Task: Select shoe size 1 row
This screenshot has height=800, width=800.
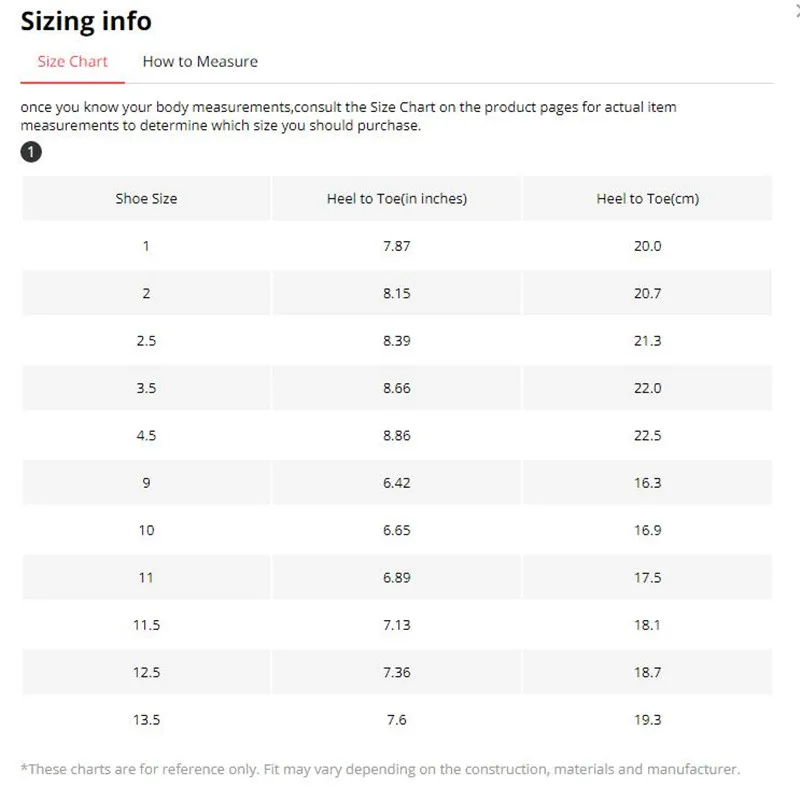Action: (146, 246)
